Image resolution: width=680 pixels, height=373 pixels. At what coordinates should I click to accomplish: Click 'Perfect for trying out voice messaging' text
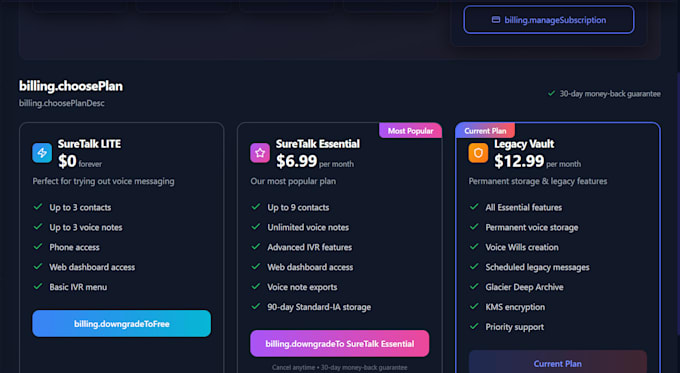[x=103, y=181]
